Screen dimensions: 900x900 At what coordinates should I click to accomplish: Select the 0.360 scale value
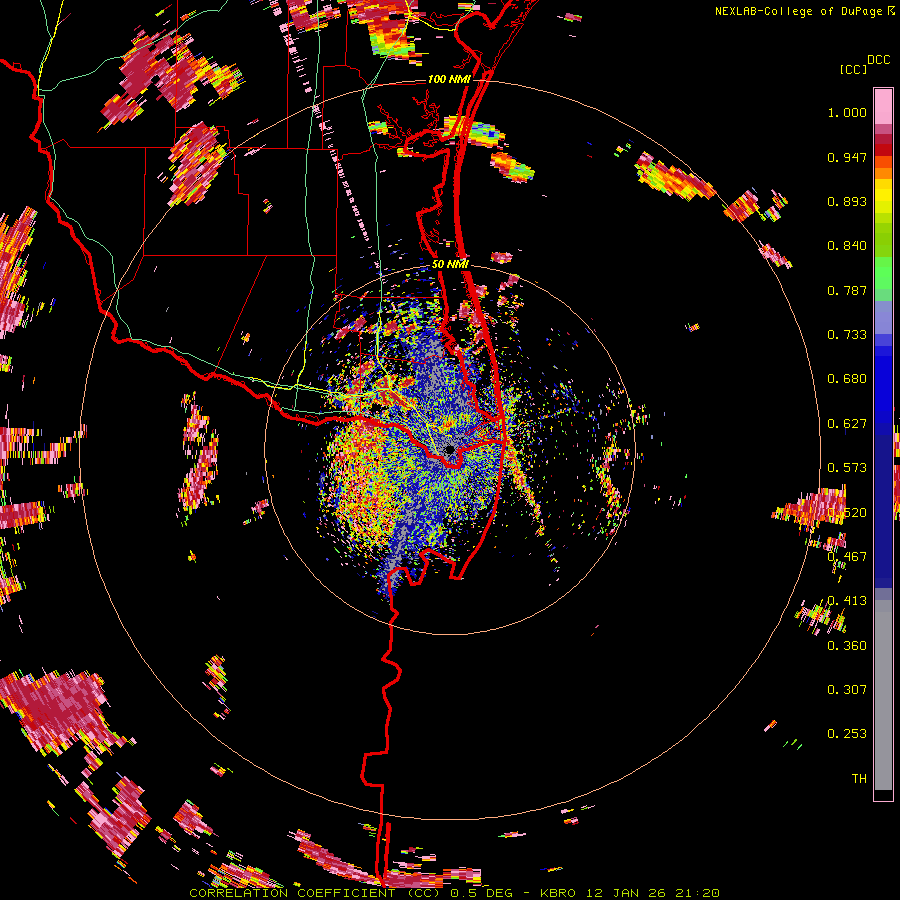(x=847, y=646)
